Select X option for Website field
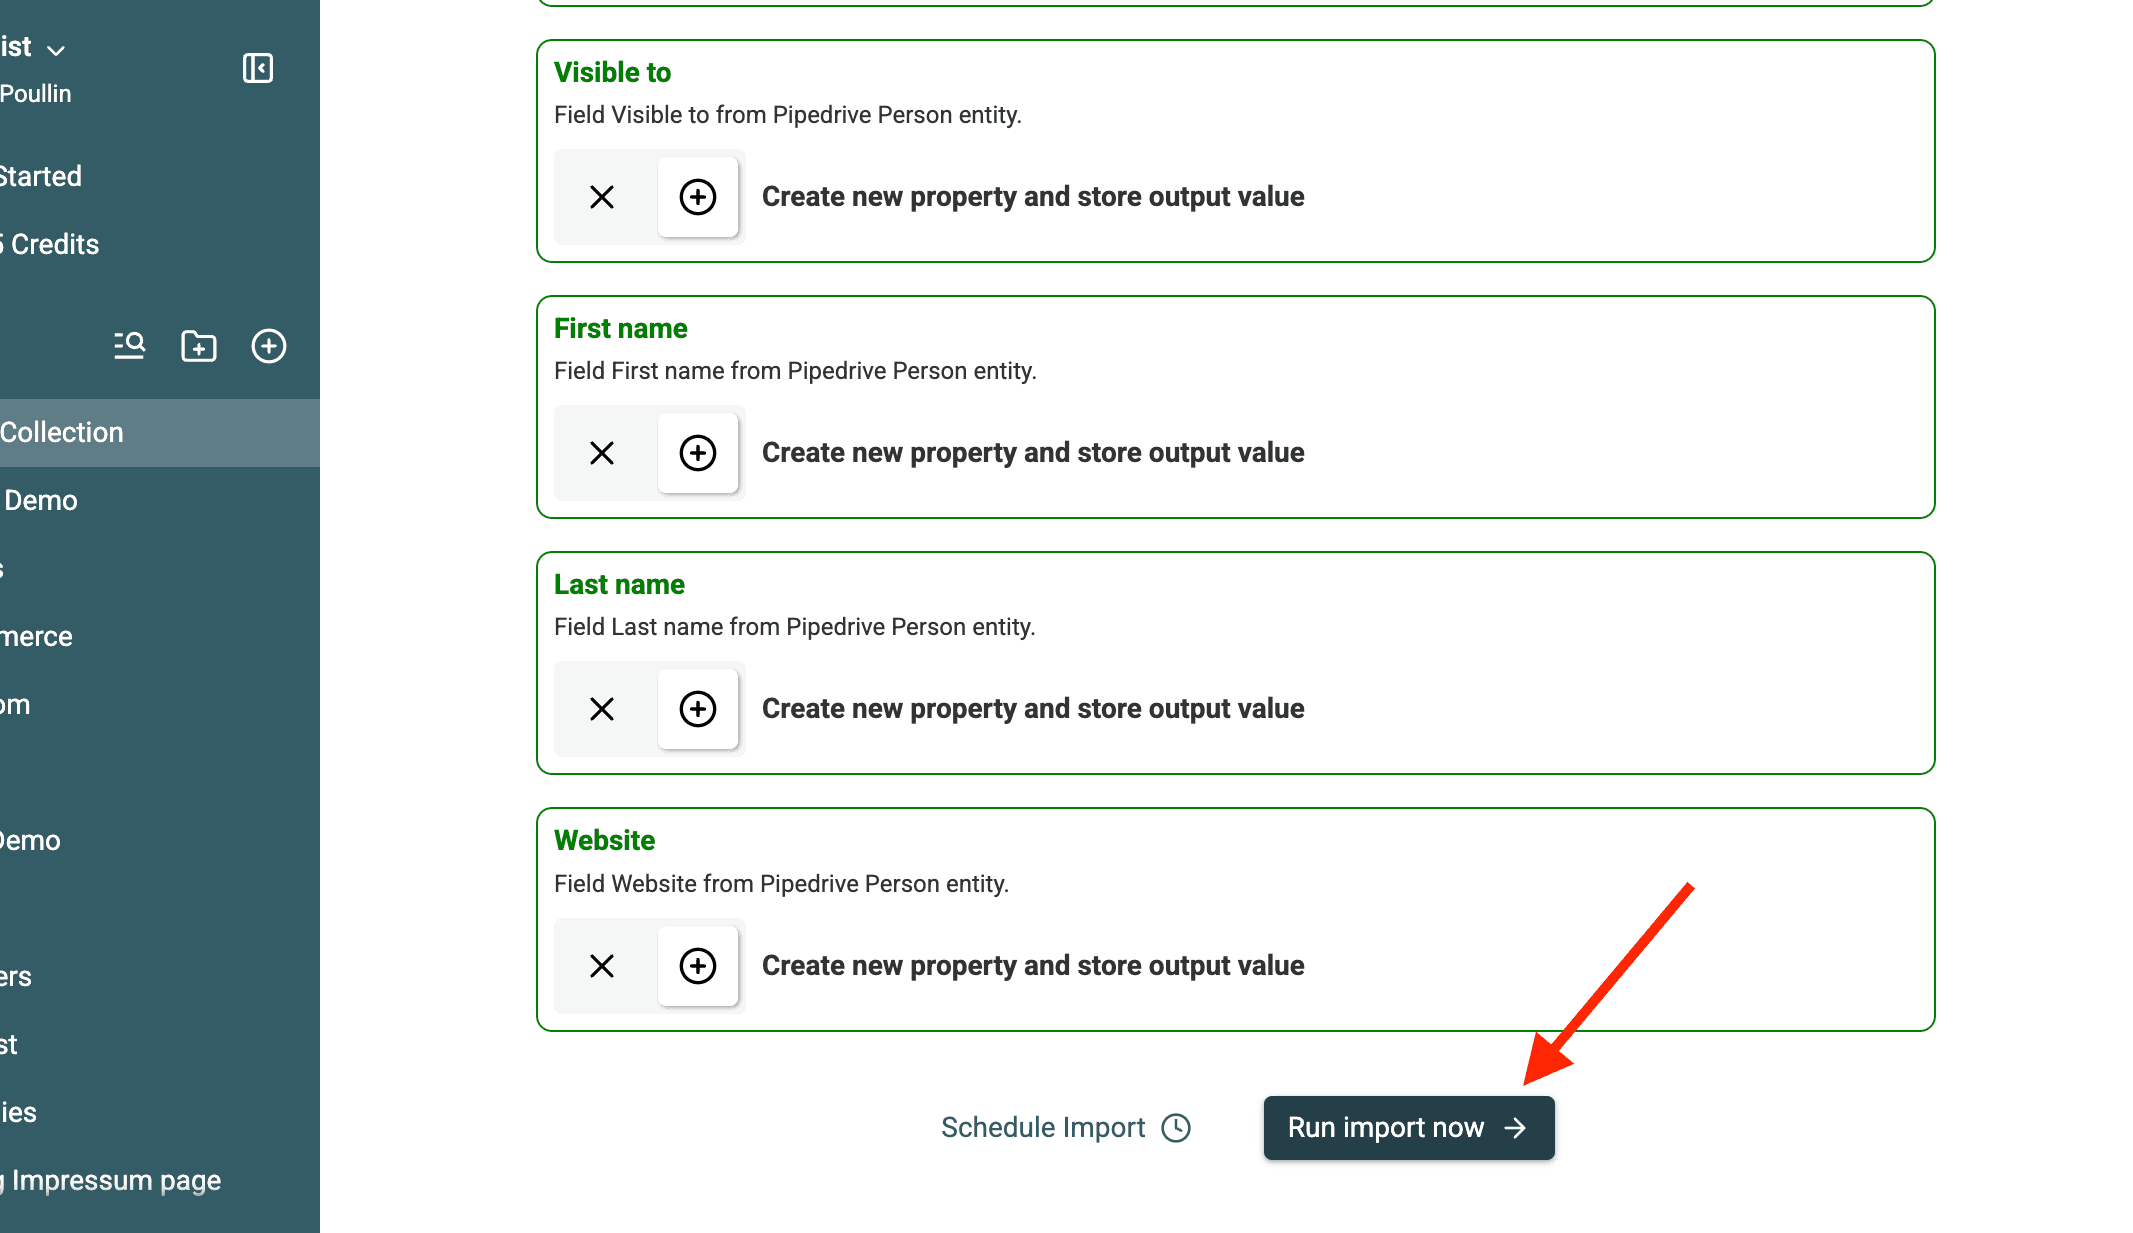Image resolution: width=2133 pixels, height=1233 pixels. point(602,966)
